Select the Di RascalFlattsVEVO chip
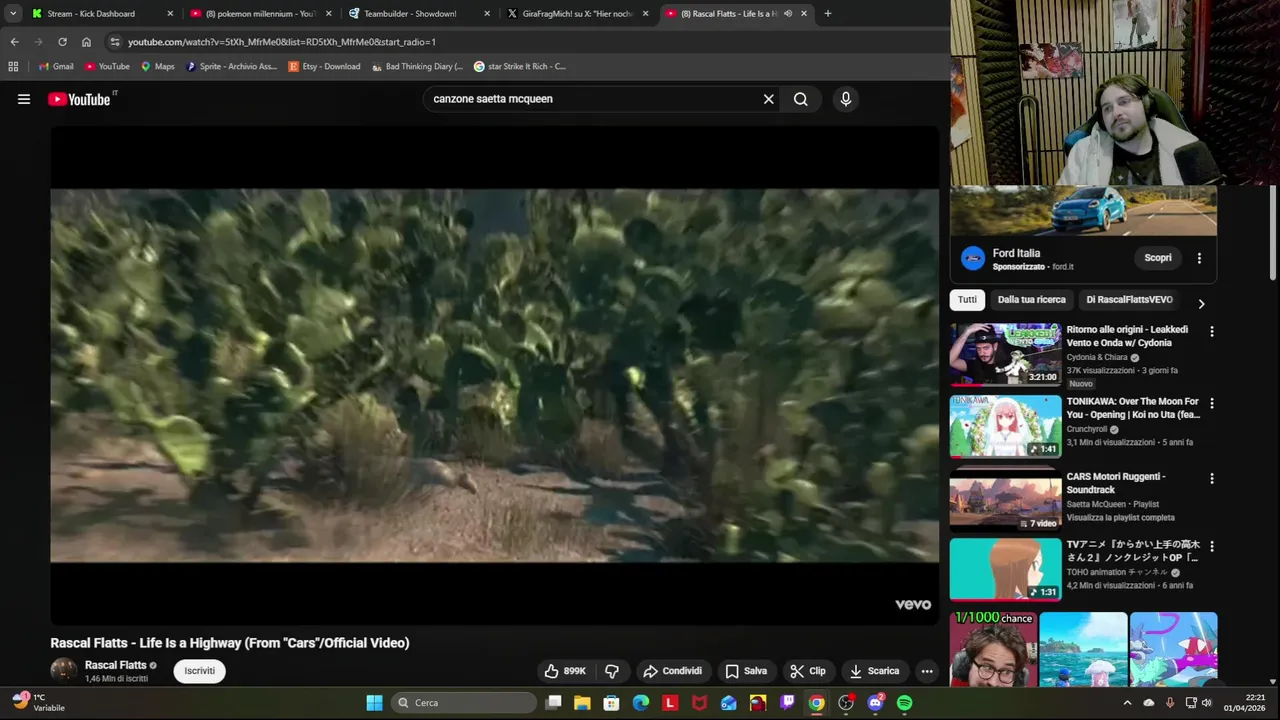1280x720 pixels. click(1129, 300)
